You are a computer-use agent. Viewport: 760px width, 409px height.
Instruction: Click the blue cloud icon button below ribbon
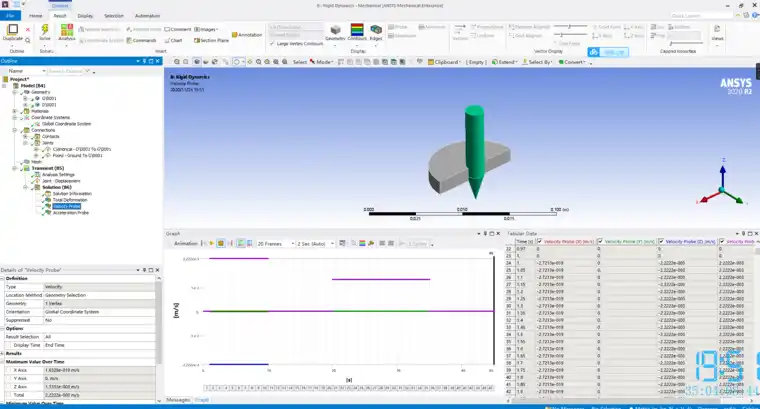[x=594, y=52]
